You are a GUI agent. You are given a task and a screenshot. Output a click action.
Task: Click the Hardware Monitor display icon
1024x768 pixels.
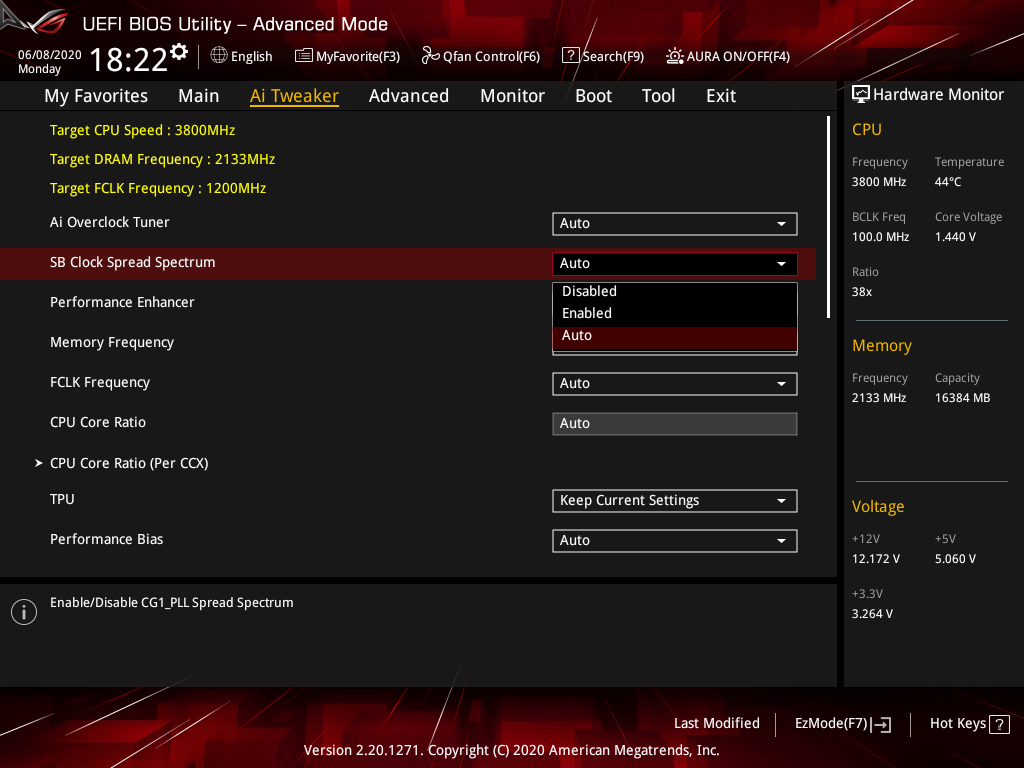pos(861,94)
